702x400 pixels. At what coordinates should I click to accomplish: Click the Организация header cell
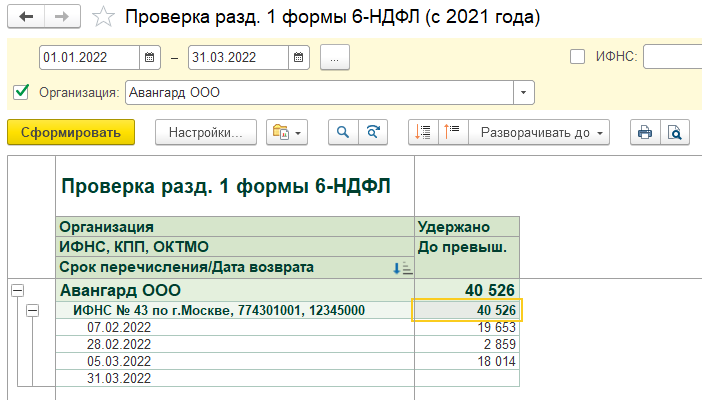coord(235,227)
